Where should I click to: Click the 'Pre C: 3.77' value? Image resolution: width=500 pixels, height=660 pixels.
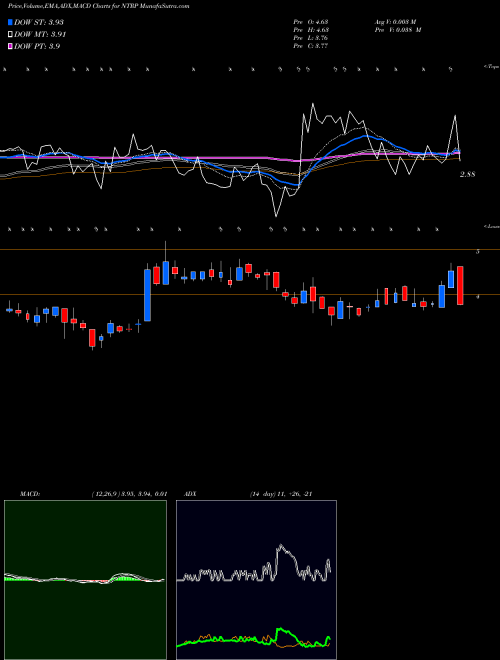tap(311, 46)
